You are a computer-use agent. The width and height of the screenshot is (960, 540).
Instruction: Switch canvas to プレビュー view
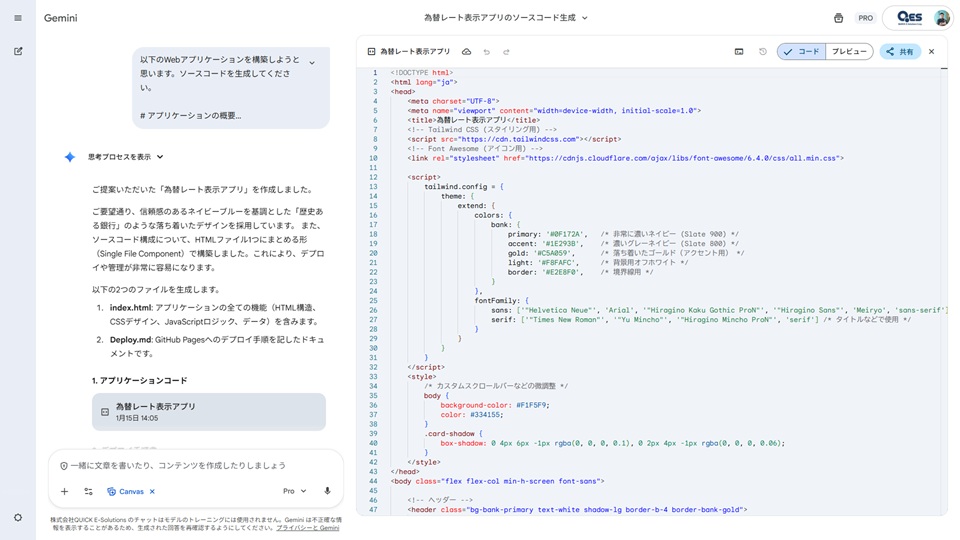[x=849, y=52]
